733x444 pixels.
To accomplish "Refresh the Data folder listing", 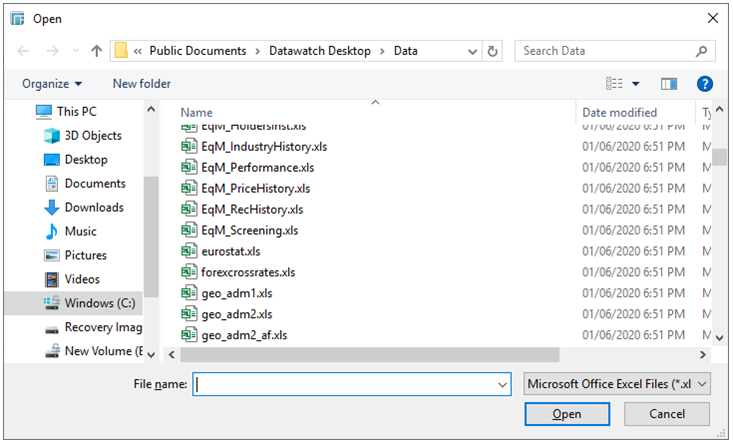I will (493, 51).
